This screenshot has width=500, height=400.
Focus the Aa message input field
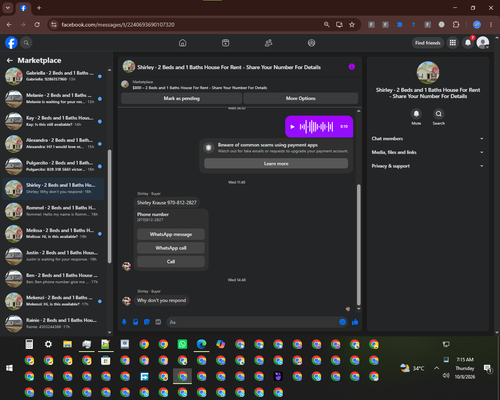coord(253,322)
